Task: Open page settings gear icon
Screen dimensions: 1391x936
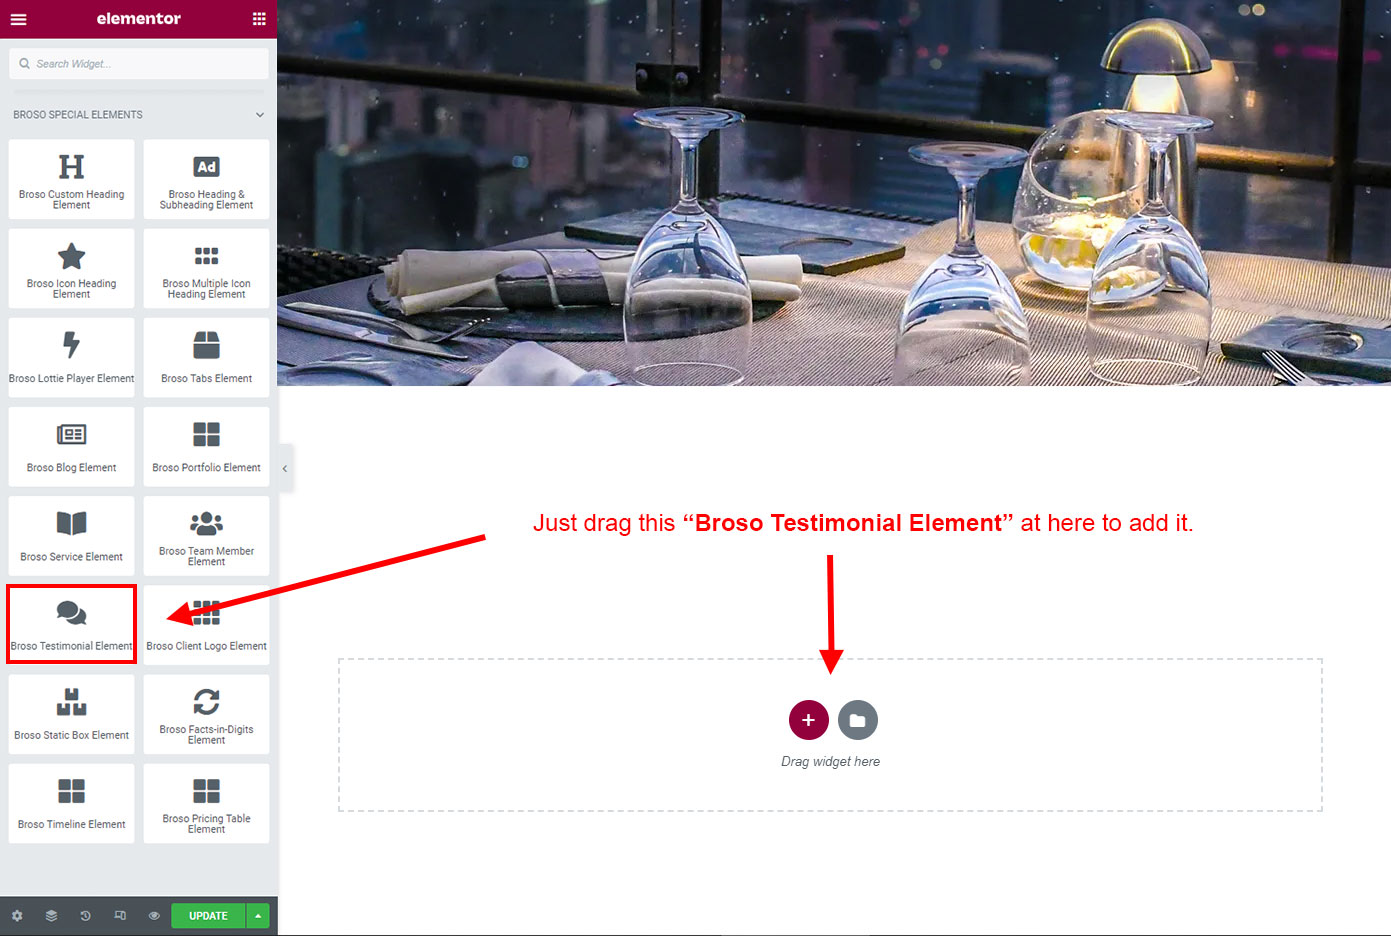Action: click(17, 916)
